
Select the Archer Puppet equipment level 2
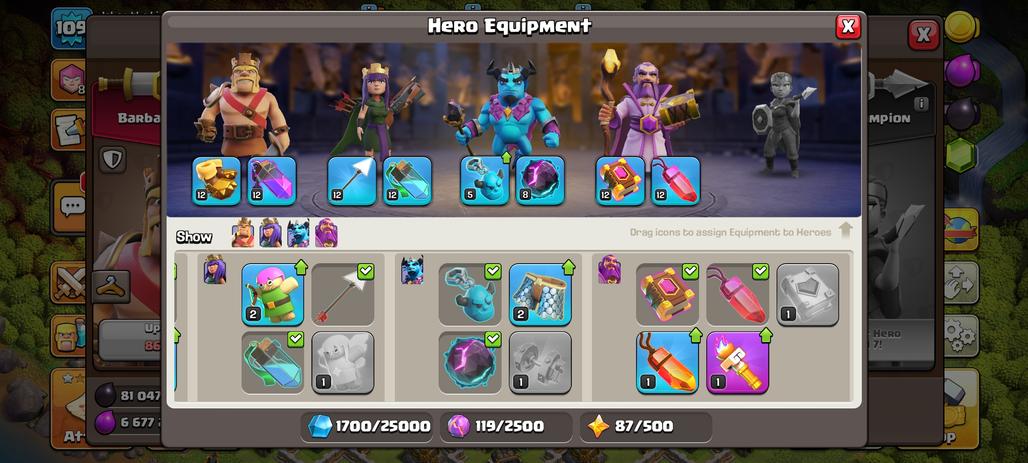[x=273, y=294]
